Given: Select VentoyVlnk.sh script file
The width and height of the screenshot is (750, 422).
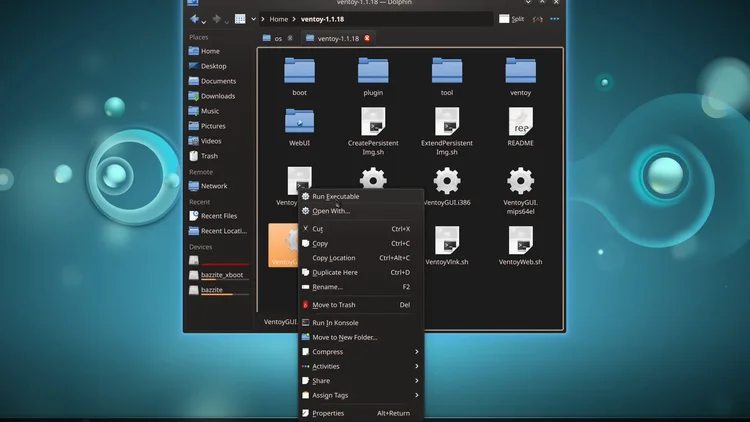Looking at the screenshot, I should point(447,245).
